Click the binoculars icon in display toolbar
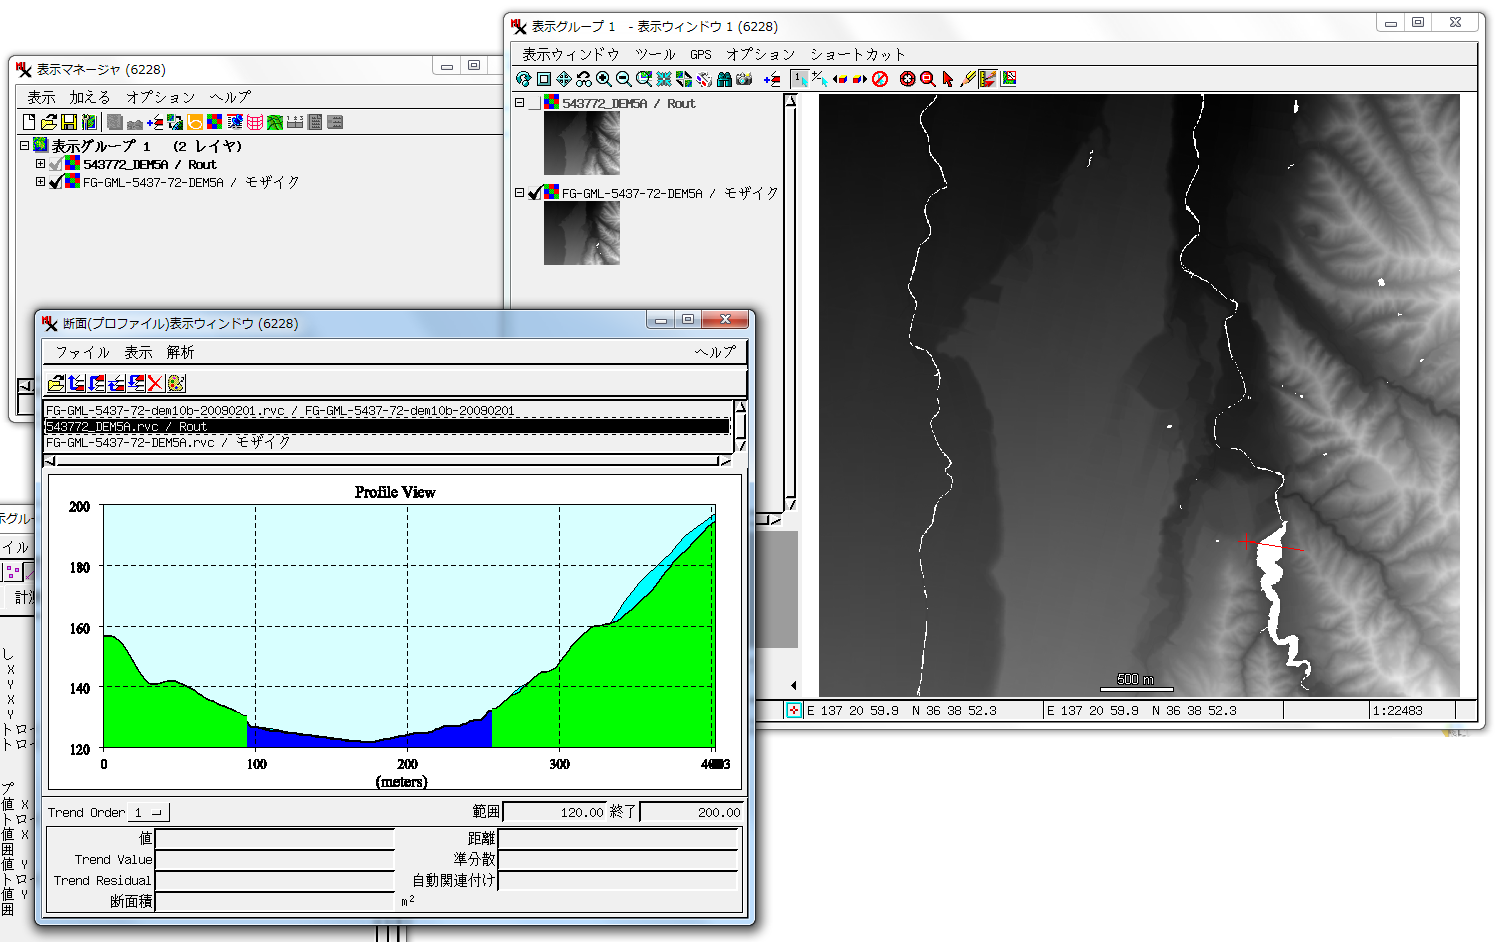This screenshot has width=1499, height=942. tap(724, 79)
